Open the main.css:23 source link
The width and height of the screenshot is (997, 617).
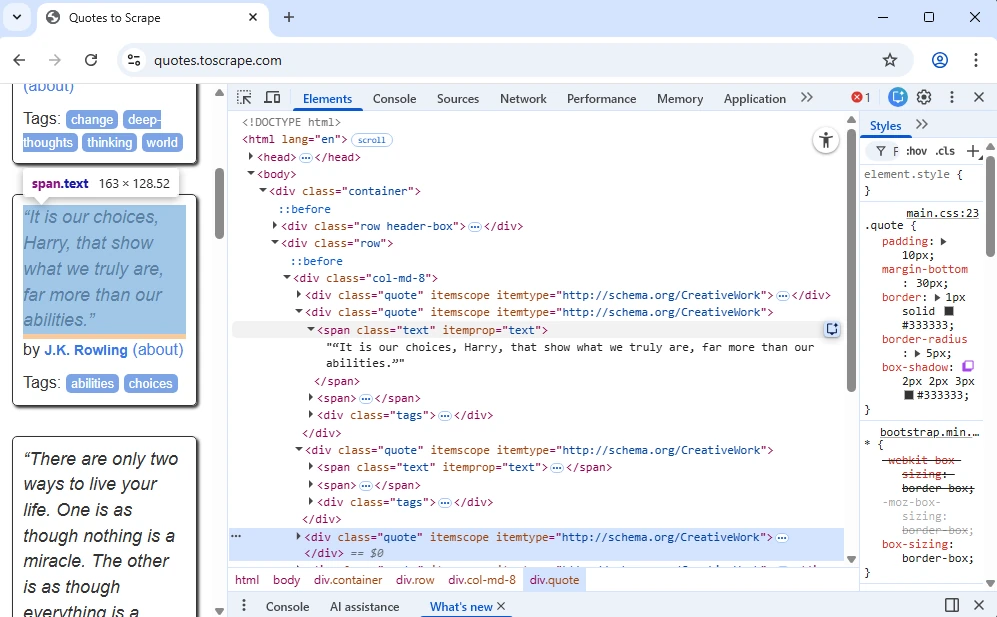942,213
